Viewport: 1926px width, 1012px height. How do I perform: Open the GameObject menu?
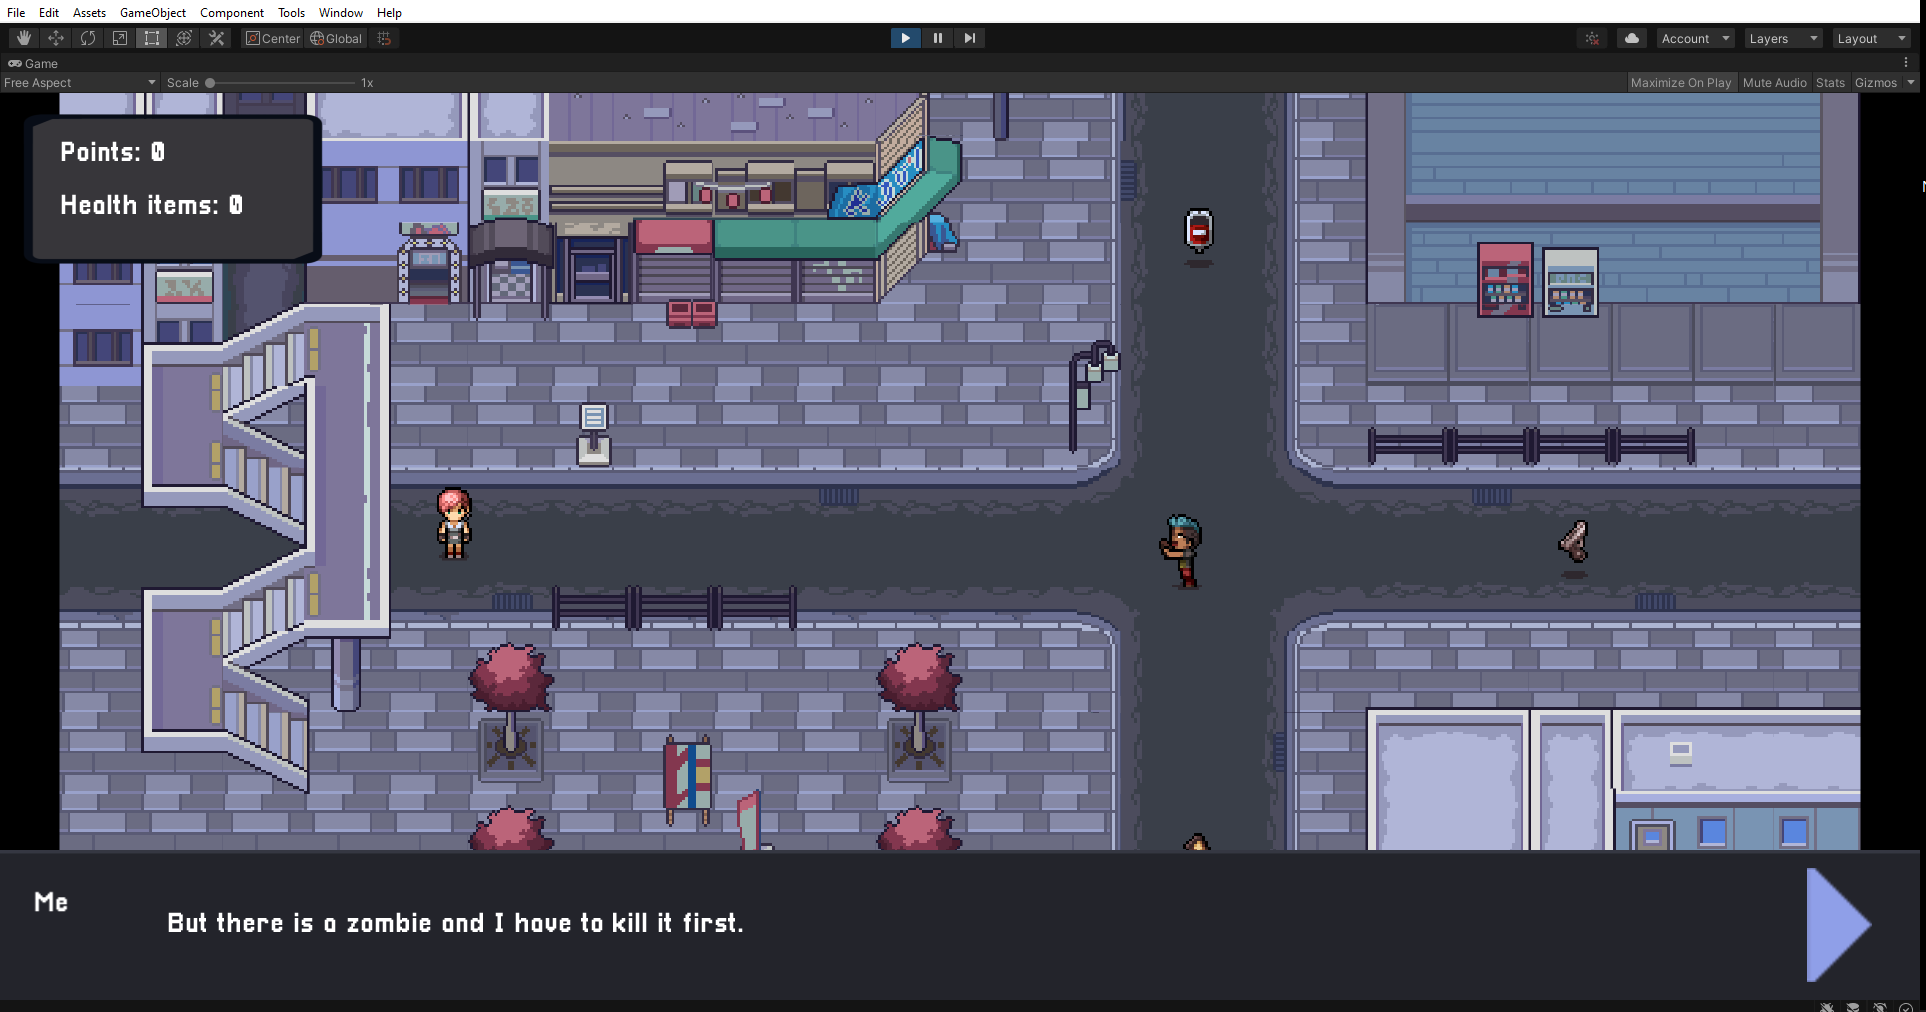pos(152,12)
